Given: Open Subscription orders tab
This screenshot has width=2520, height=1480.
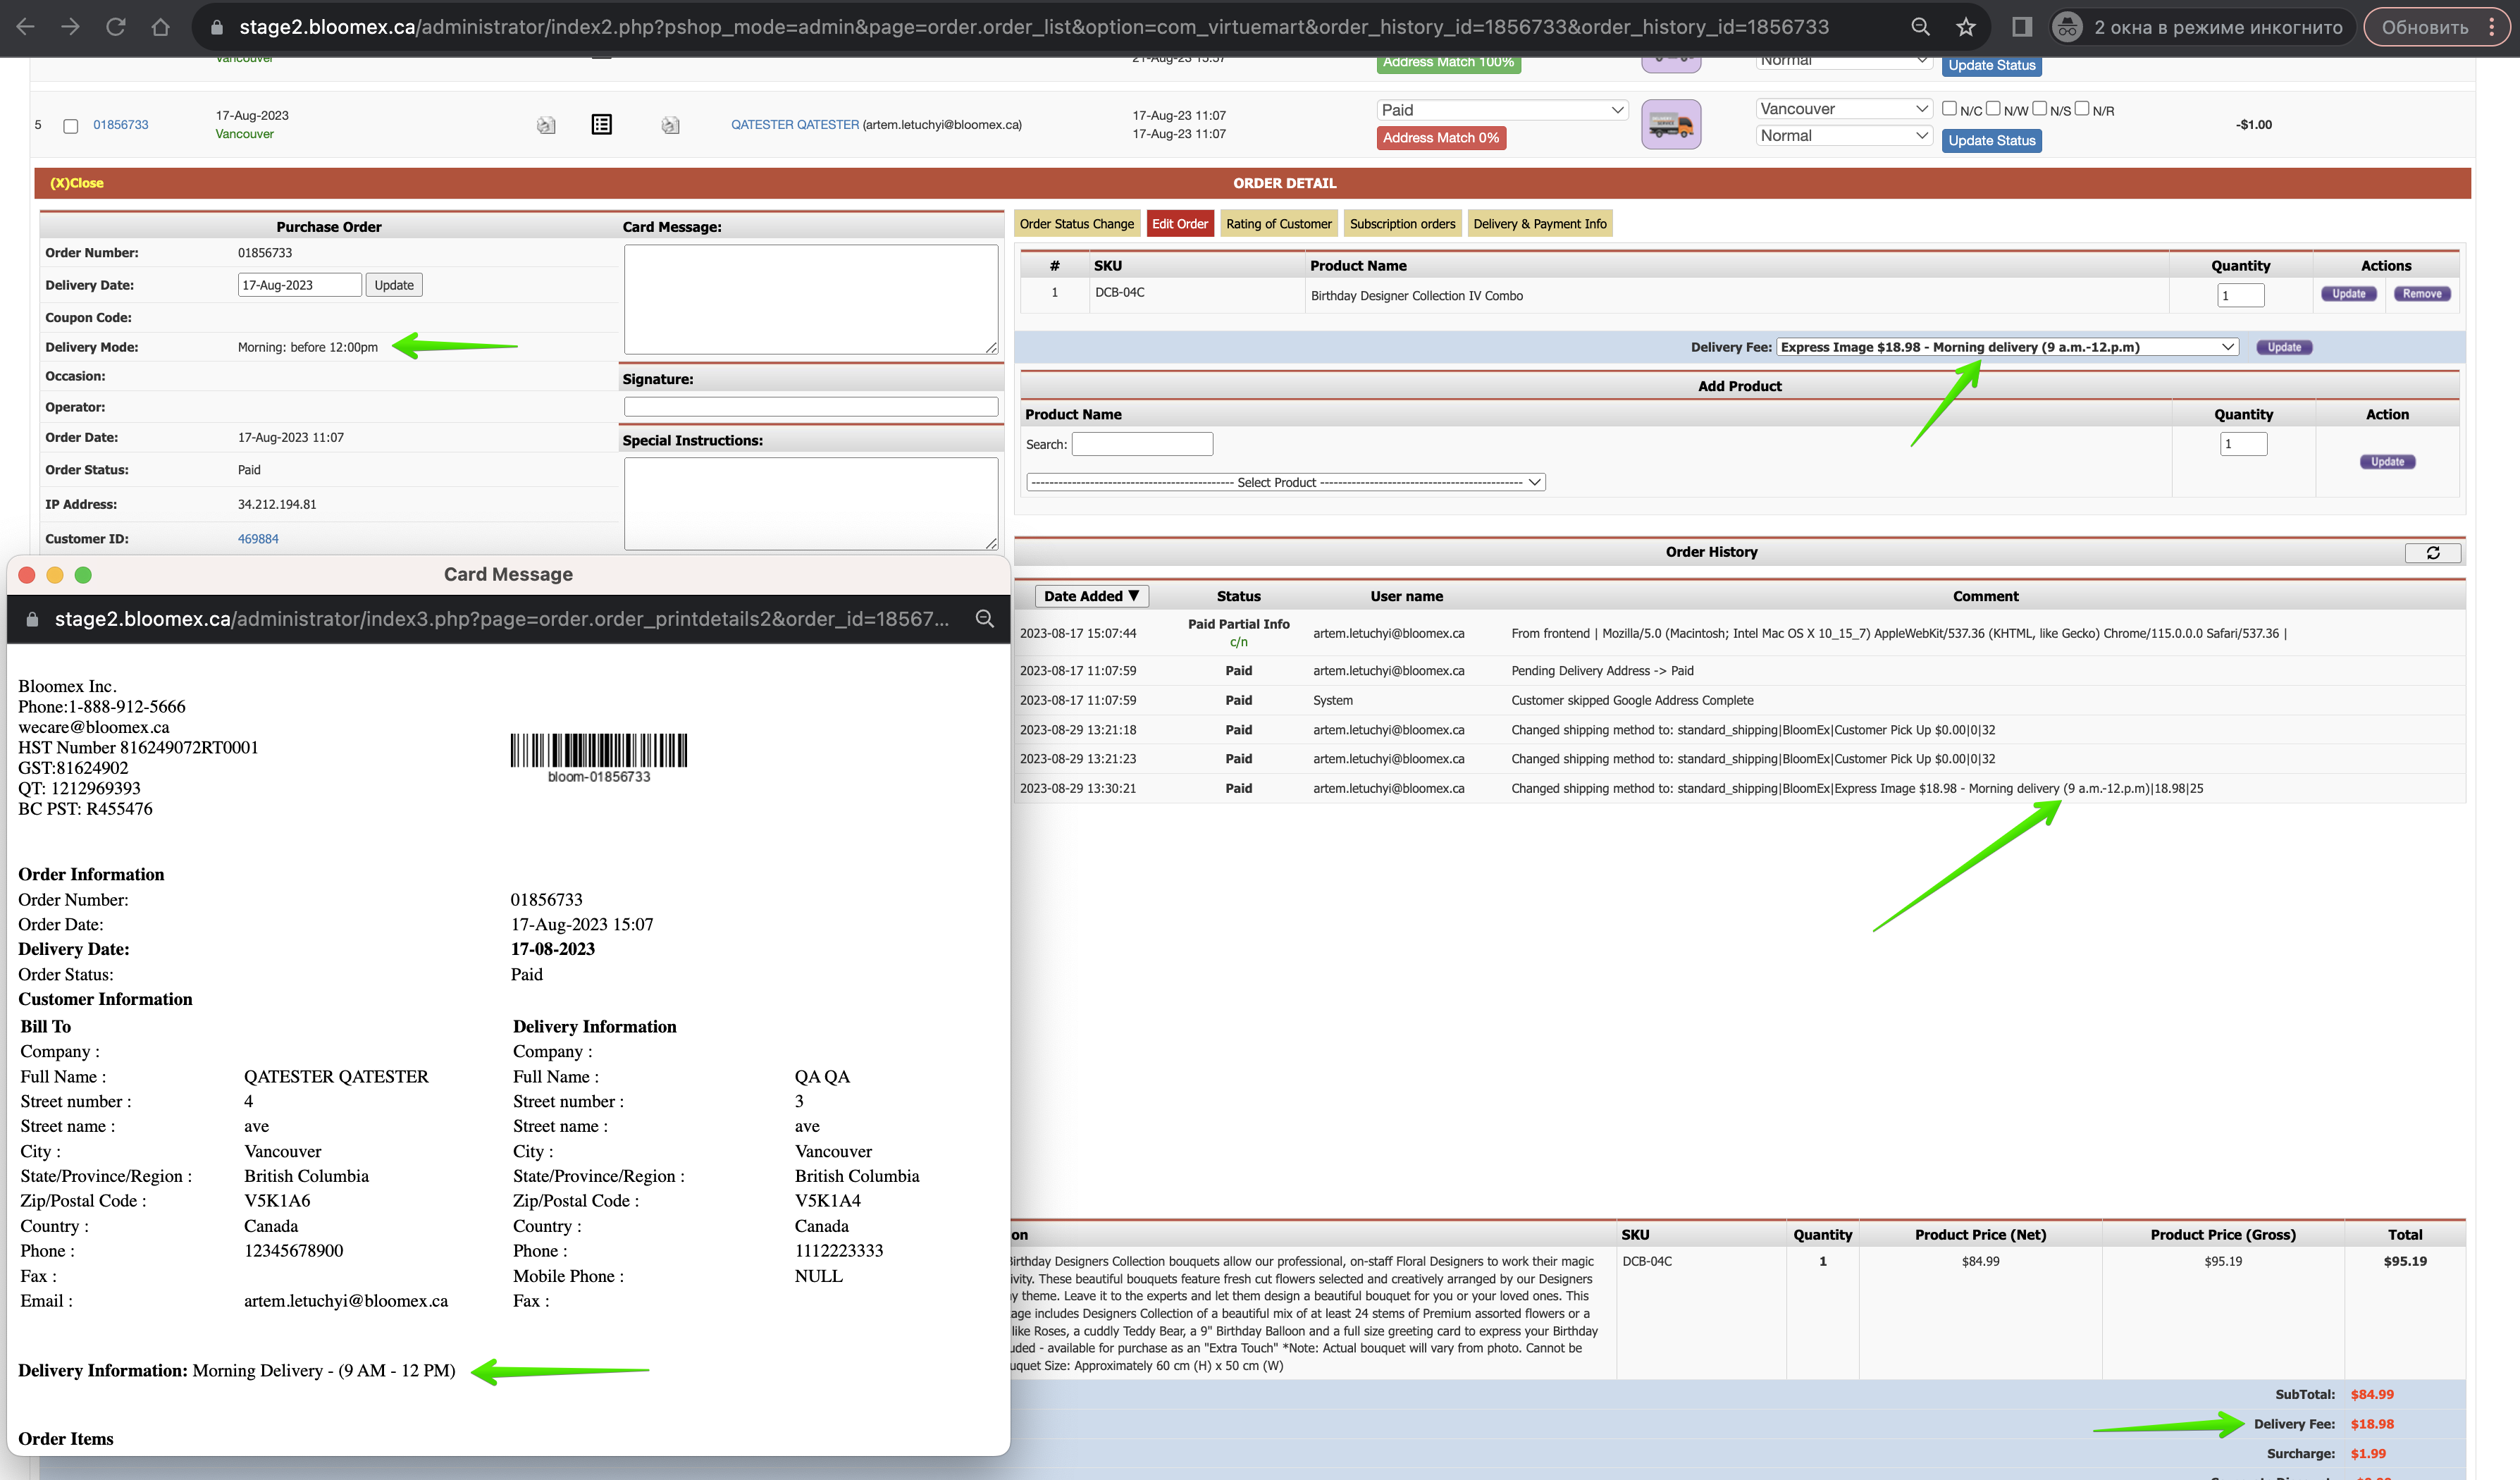Looking at the screenshot, I should (1402, 224).
